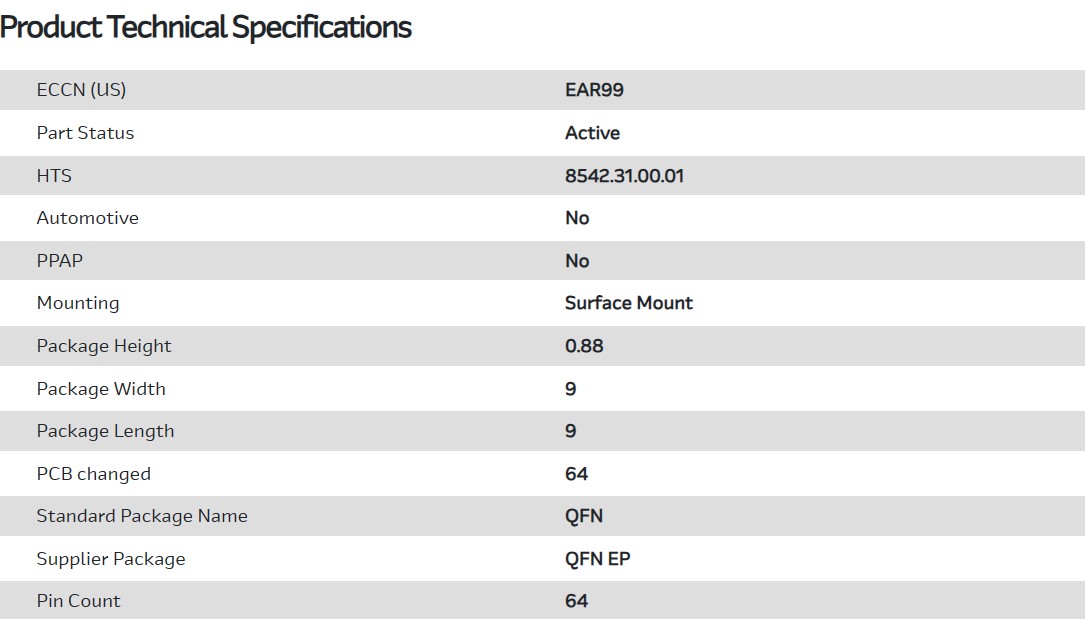Click the Standard Package Name value QFN

coord(584,516)
